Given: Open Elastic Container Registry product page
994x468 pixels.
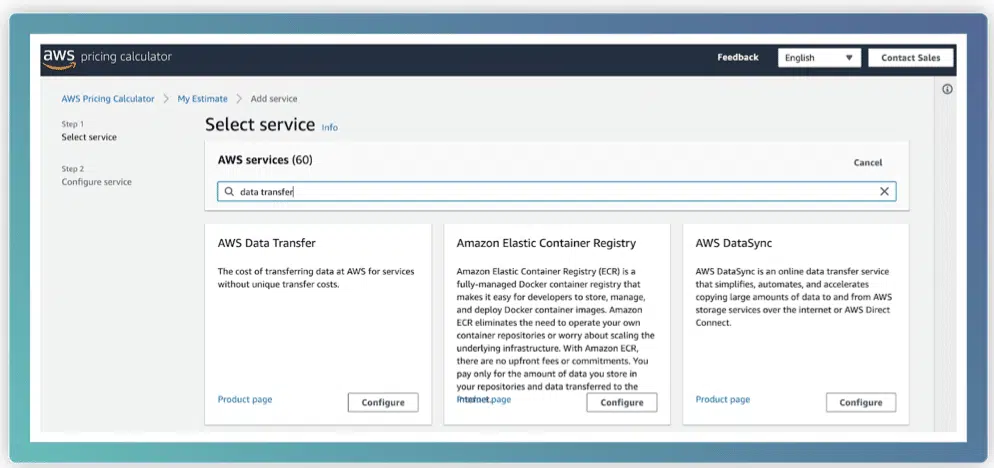Looking at the screenshot, I should pos(484,400).
